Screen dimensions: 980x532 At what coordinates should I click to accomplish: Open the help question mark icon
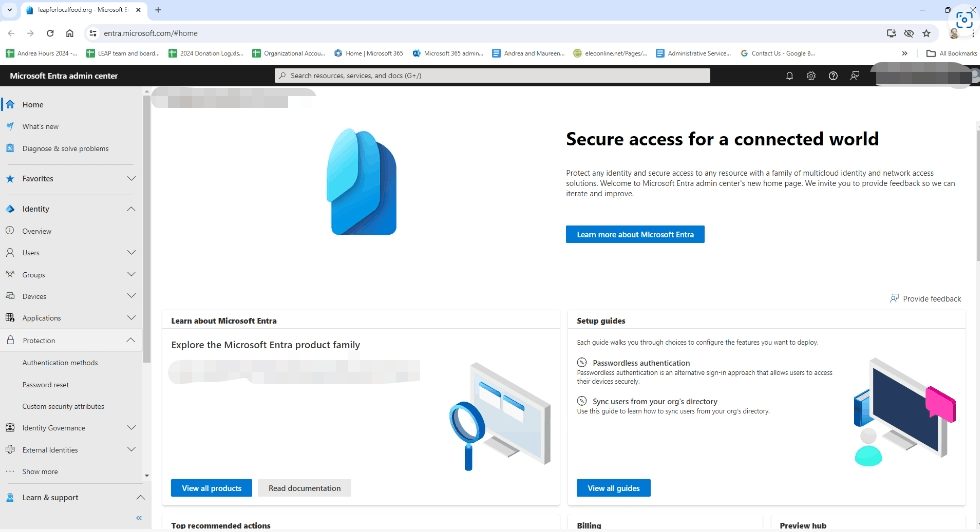833,76
